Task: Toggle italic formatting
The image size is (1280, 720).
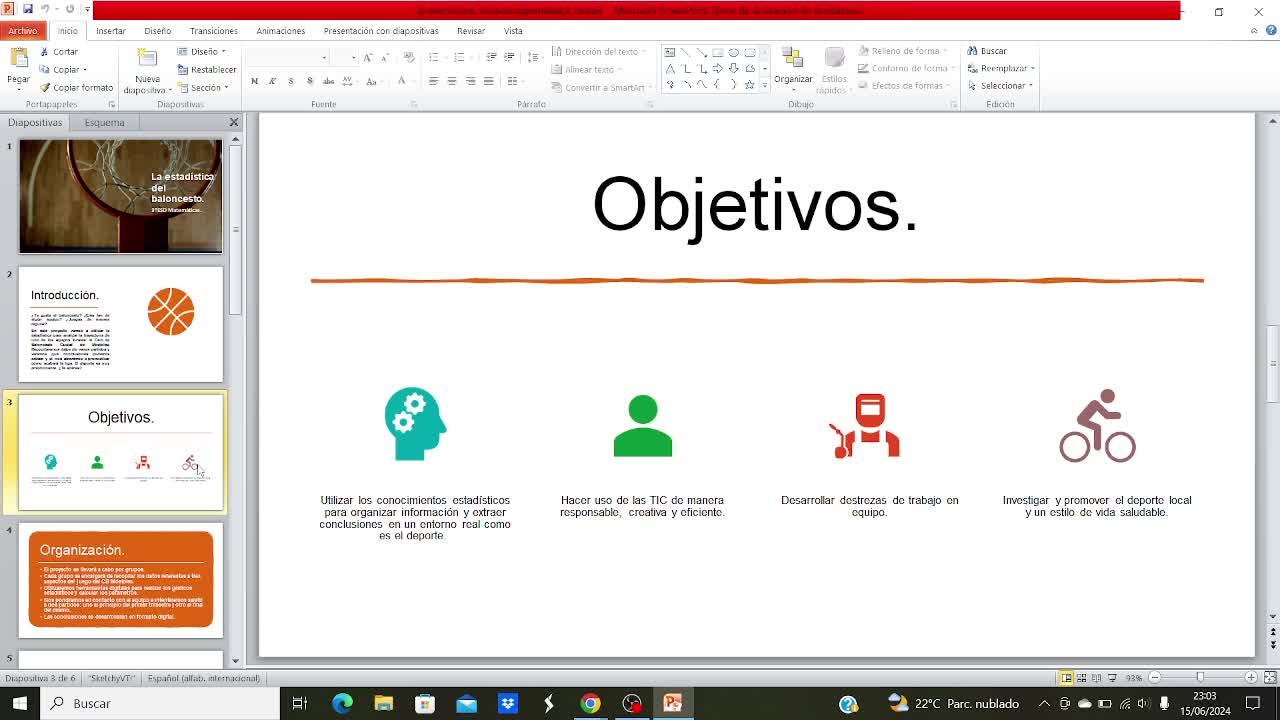Action: click(x=272, y=81)
